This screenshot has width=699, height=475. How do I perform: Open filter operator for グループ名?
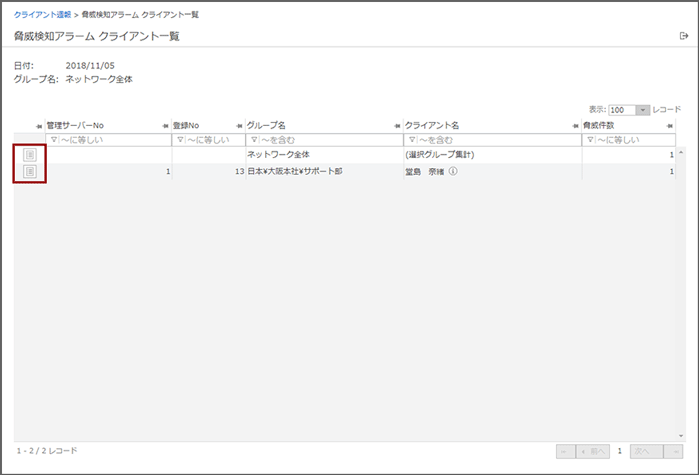(254, 140)
